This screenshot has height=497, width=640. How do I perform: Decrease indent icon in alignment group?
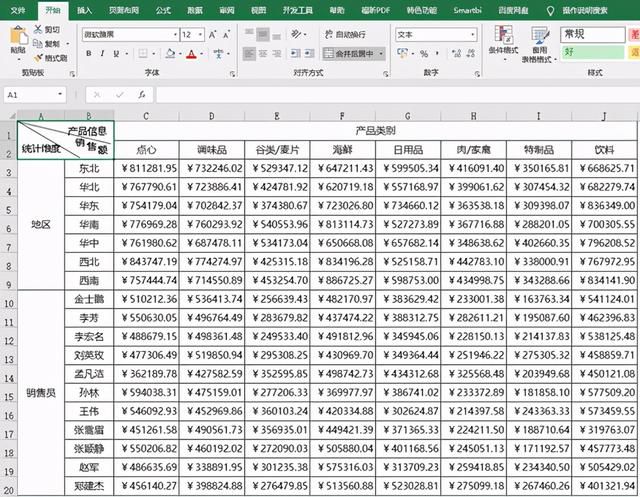[295, 53]
